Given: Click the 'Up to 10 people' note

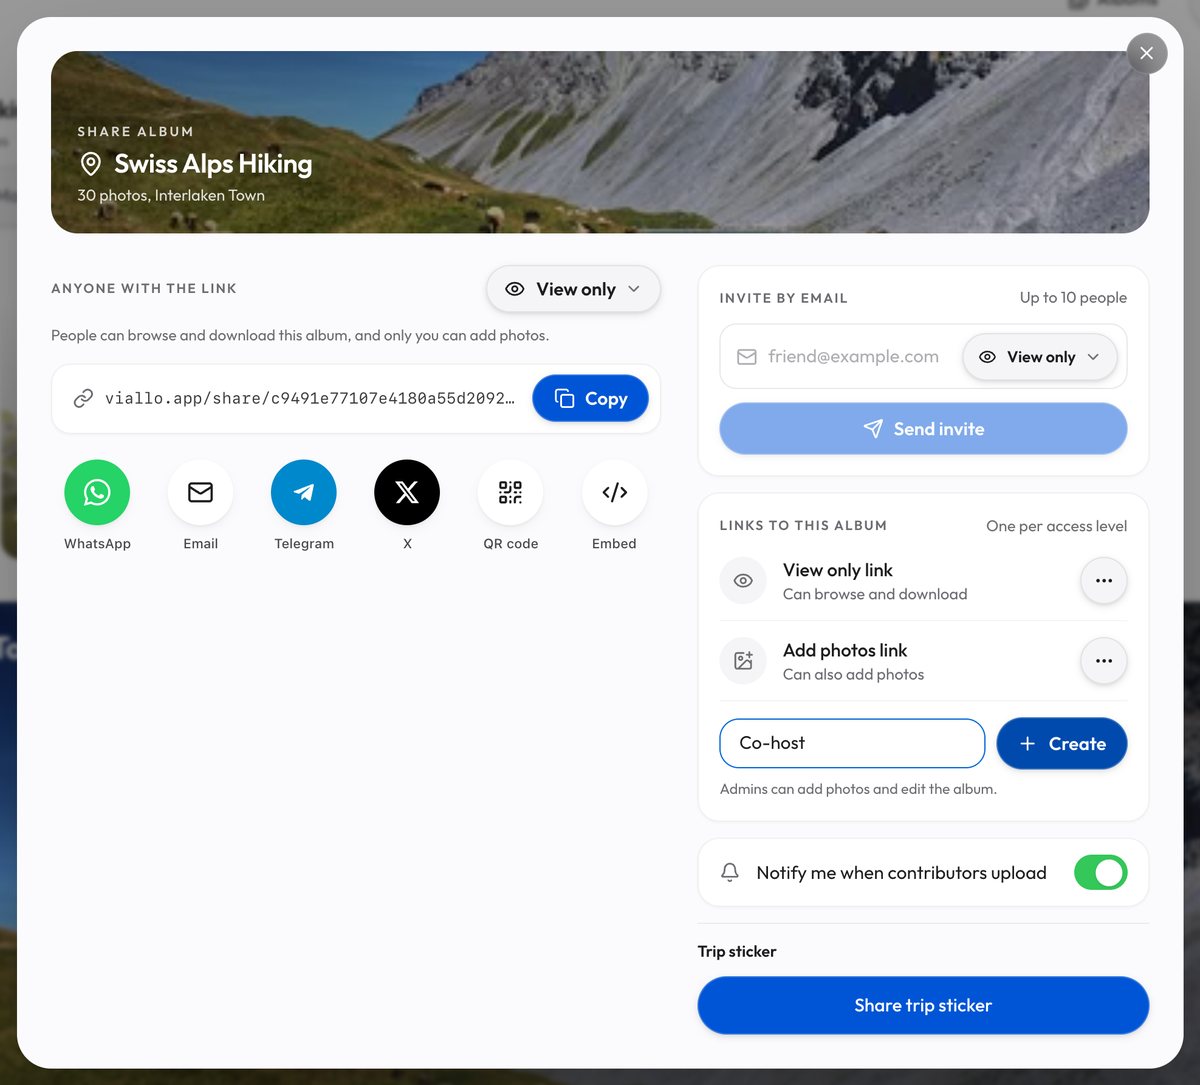Looking at the screenshot, I should click(1073, 298).
